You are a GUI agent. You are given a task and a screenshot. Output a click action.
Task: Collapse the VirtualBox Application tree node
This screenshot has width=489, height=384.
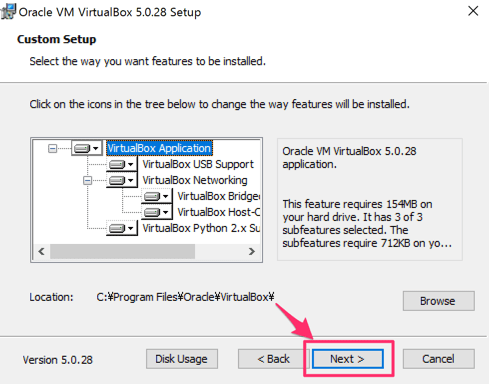52,148
